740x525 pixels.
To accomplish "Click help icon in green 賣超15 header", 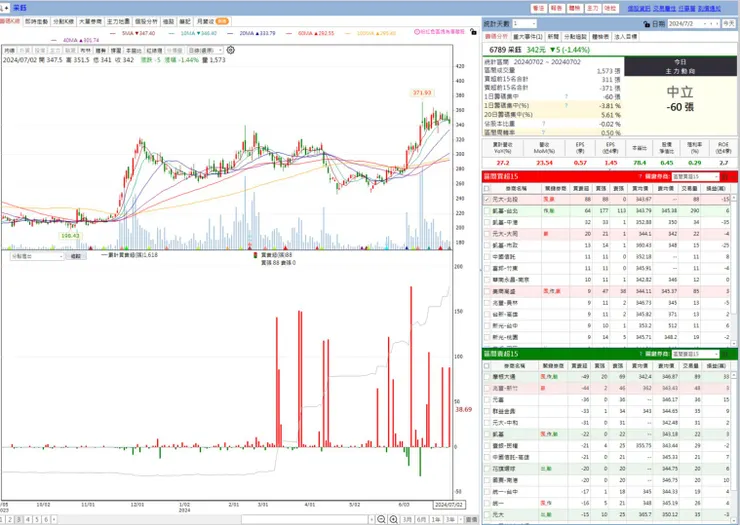I will pos(640,354).
